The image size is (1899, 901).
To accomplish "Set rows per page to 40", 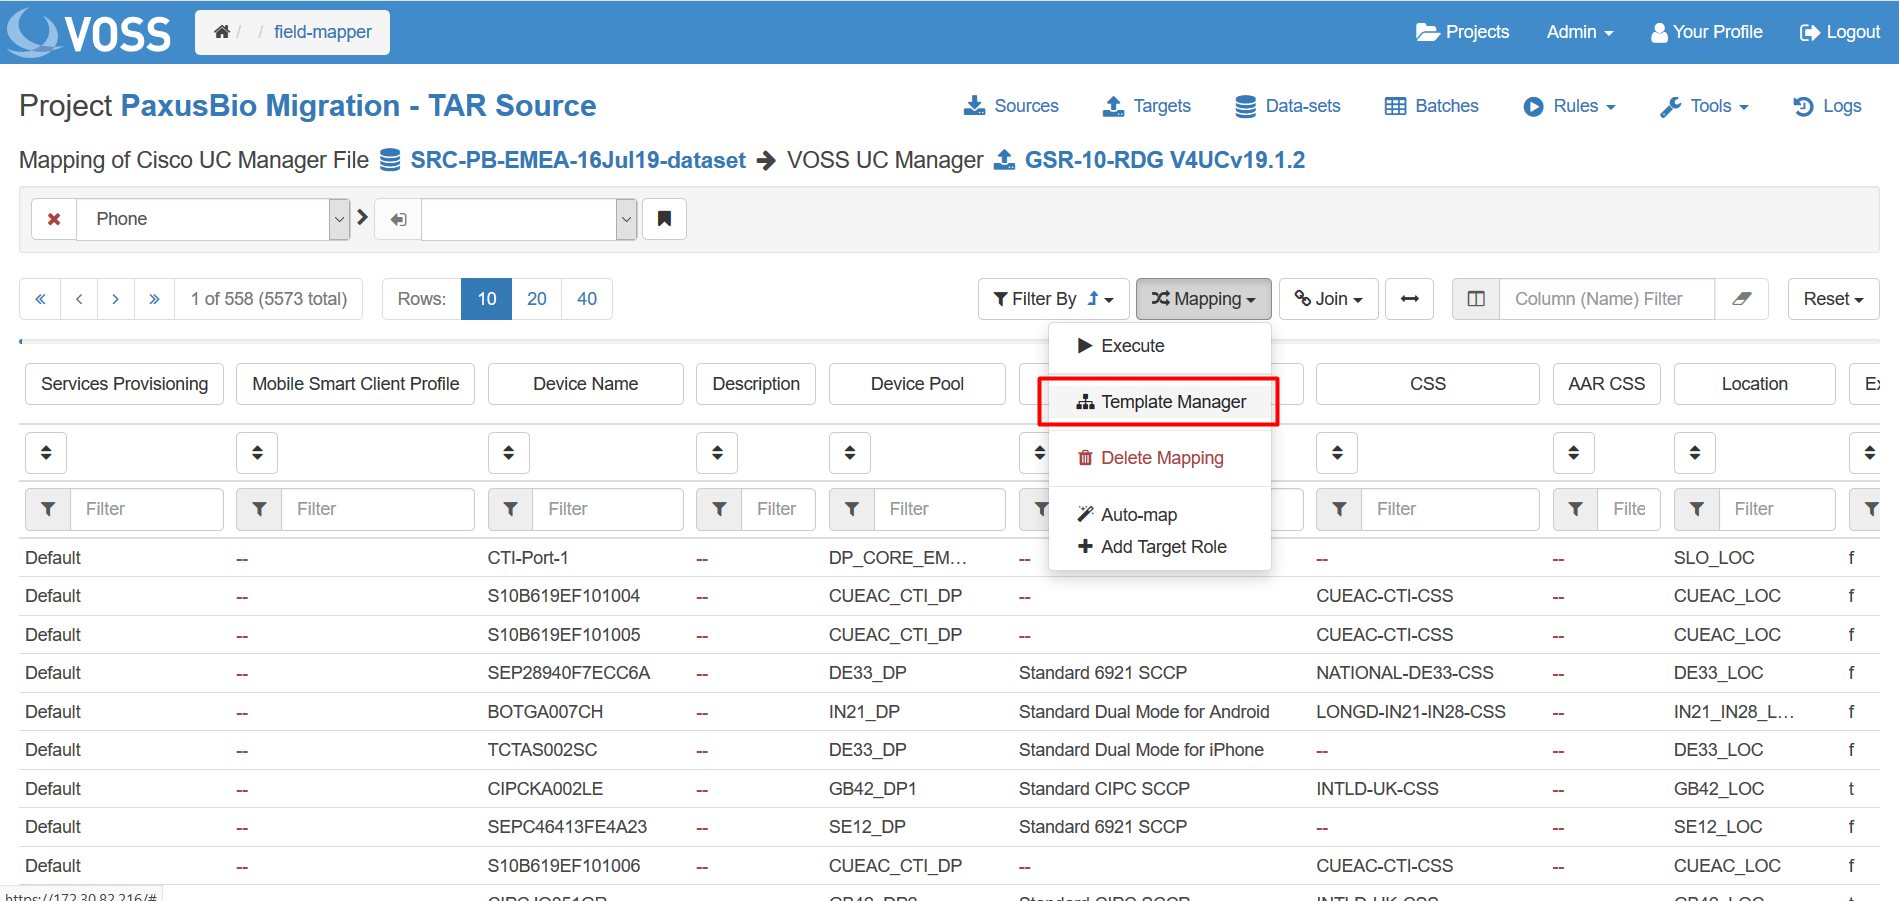I will [587, 299].
